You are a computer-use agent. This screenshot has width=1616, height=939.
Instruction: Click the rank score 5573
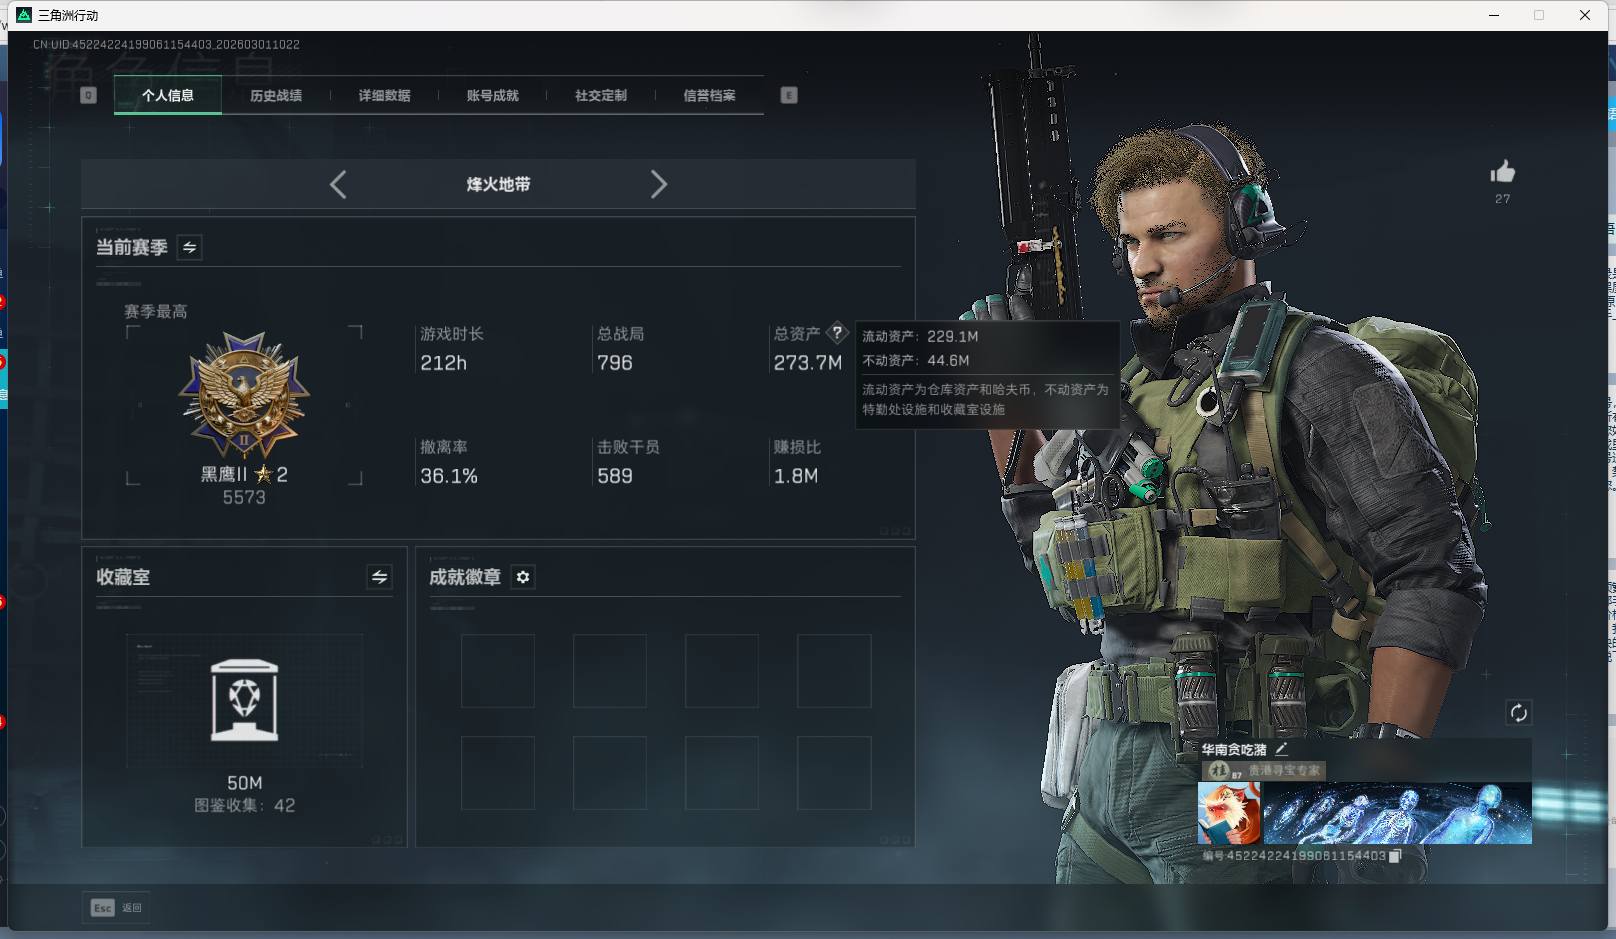point(244,497)
